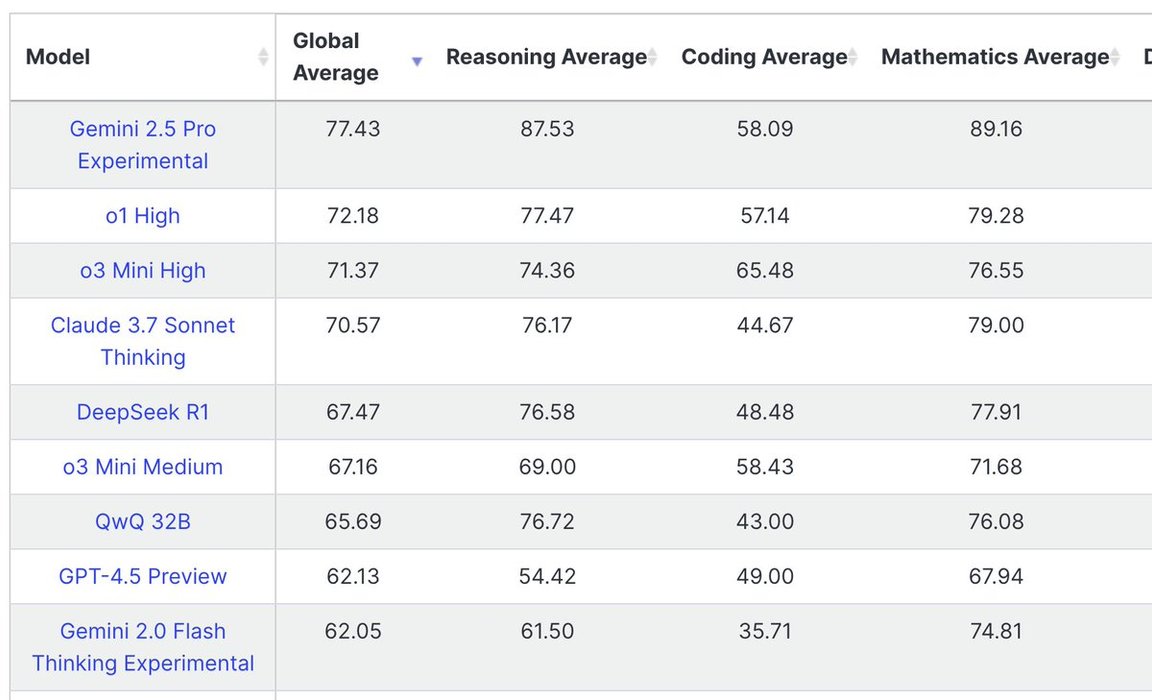Click the Mathematics Average sort icon
The image size is (1152, 700).
(1115, 57)
